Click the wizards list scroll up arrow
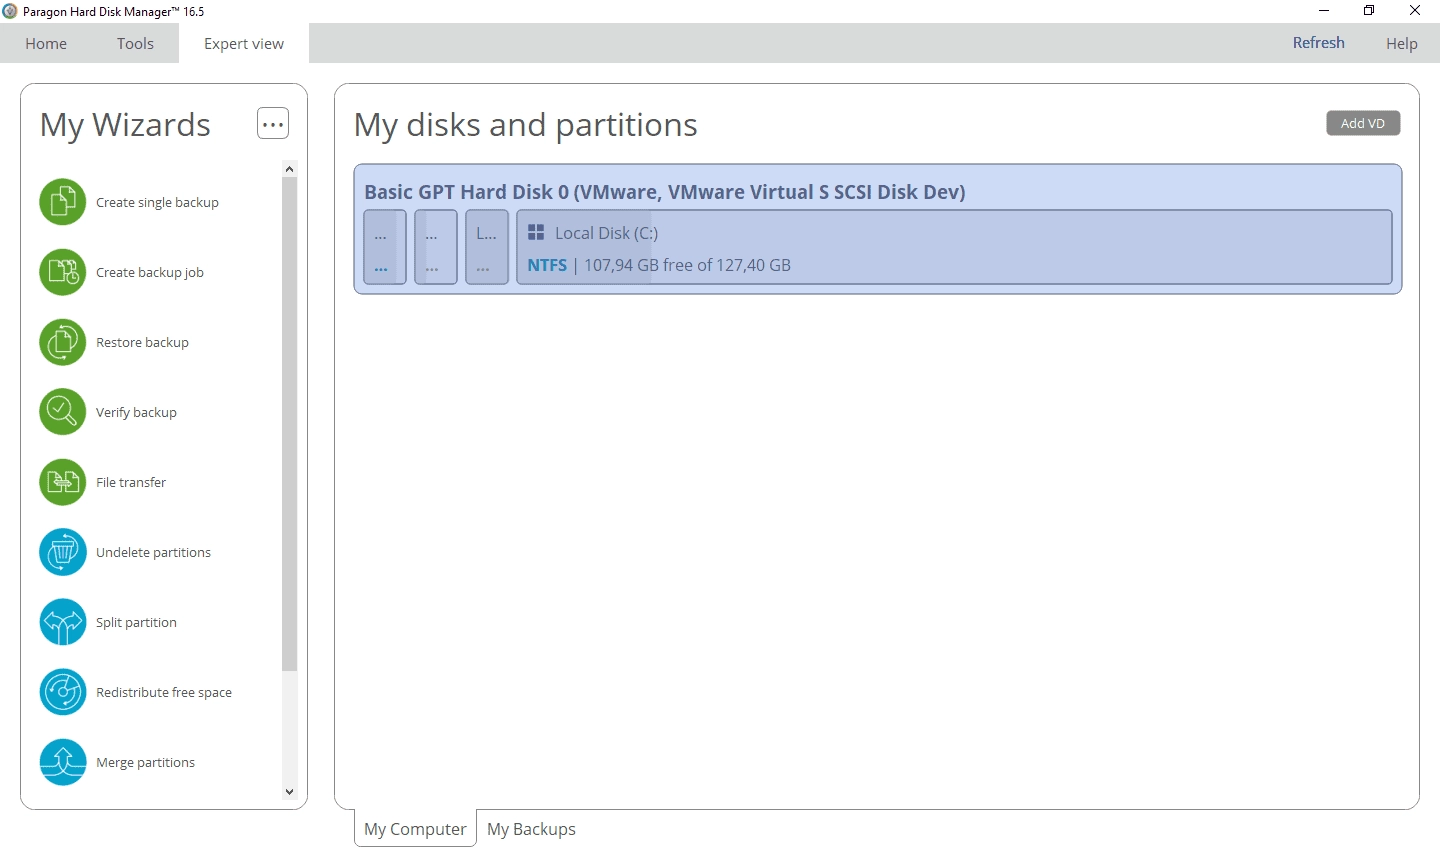 coord(290,169)
